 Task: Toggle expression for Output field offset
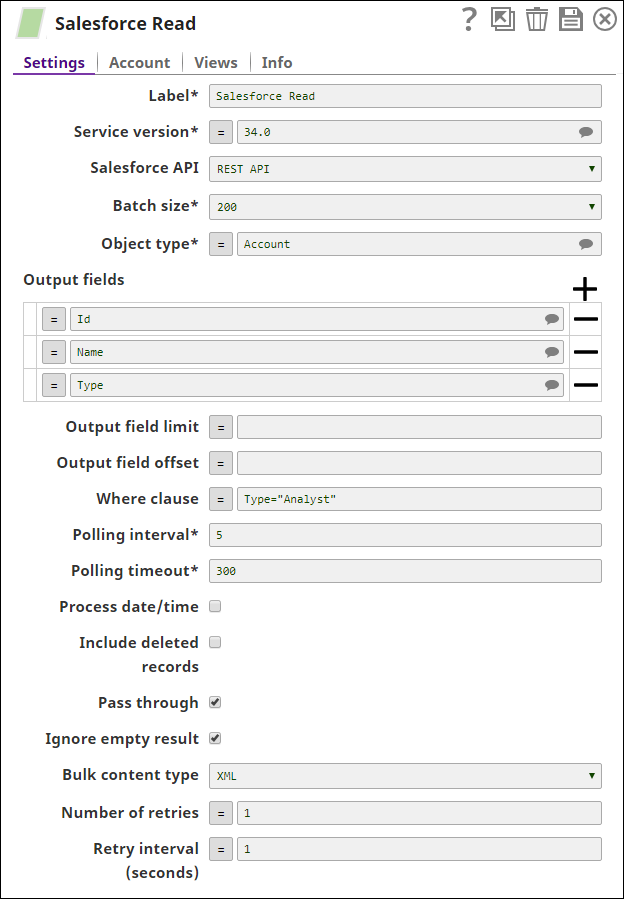tap(221, 463)
